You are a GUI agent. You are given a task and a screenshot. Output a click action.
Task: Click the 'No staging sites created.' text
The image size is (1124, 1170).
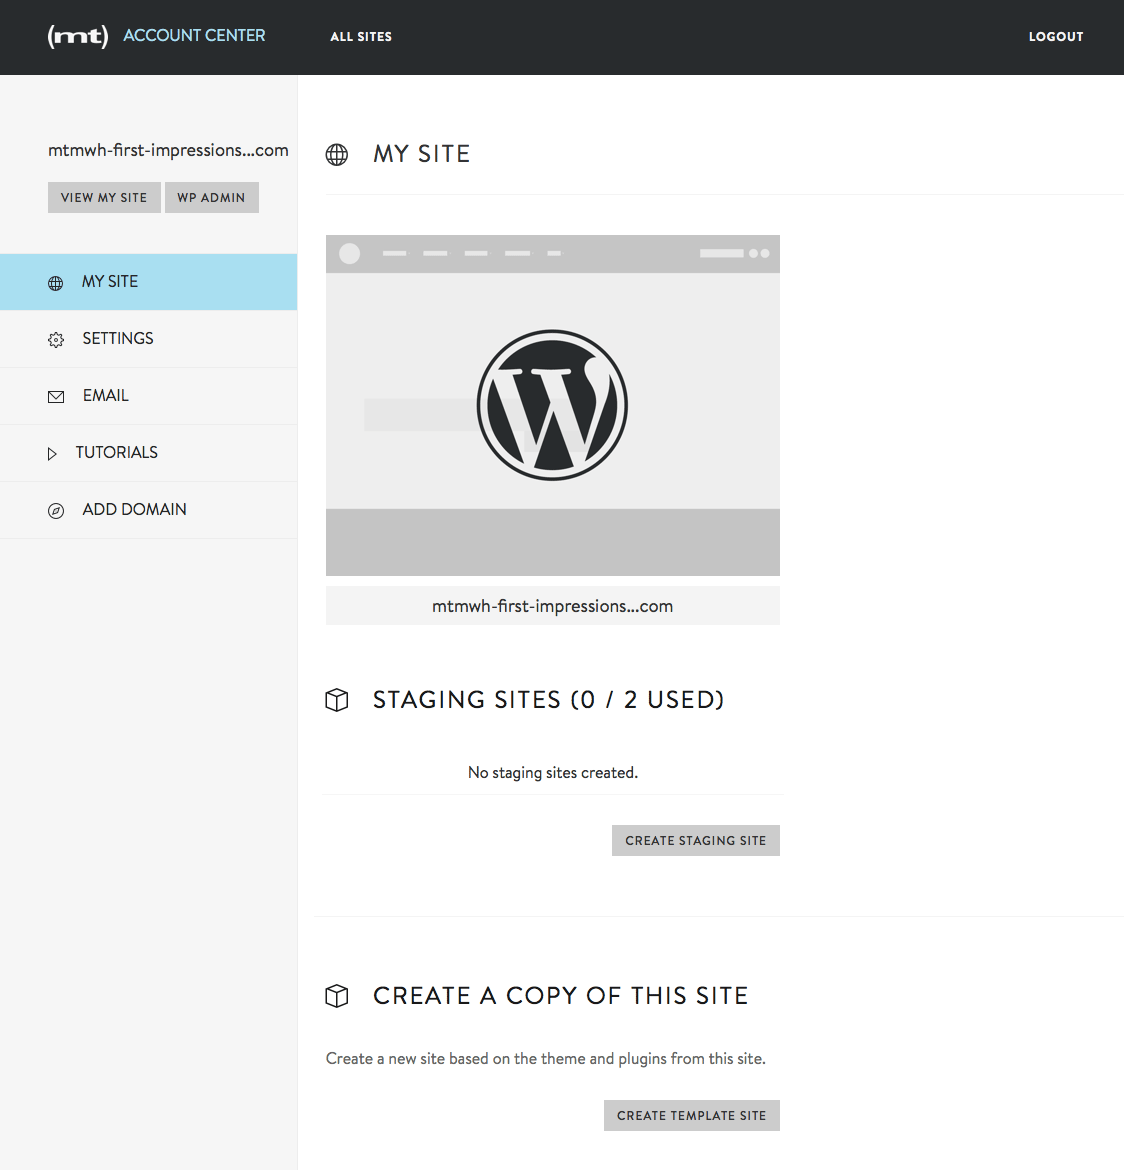click(x=553, y=772)
